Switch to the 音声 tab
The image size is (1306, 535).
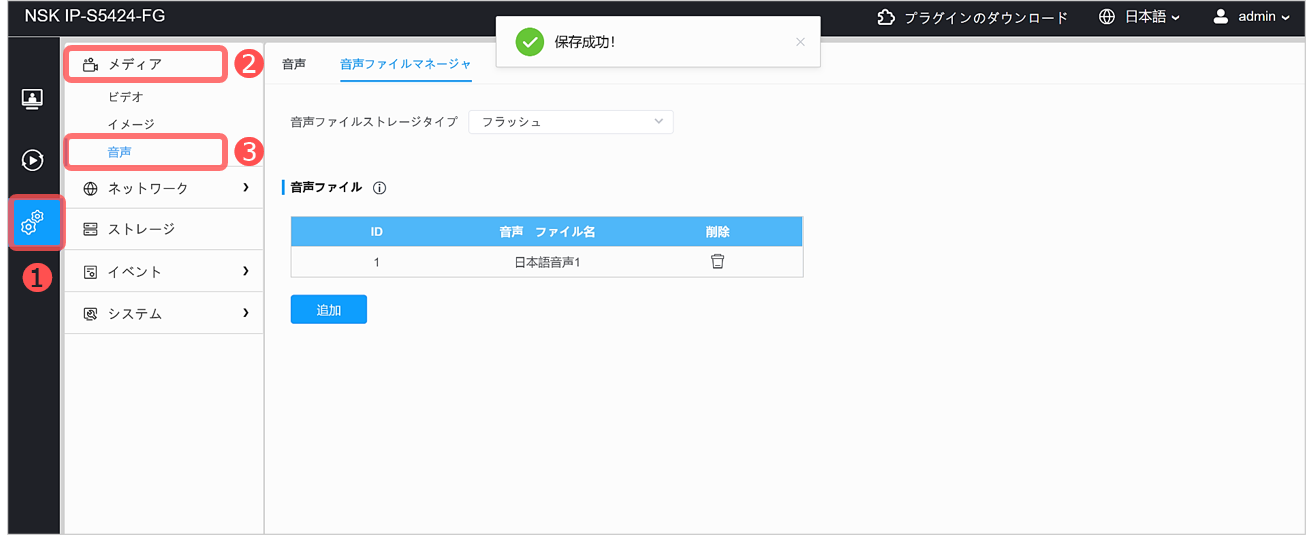[294, 64]
